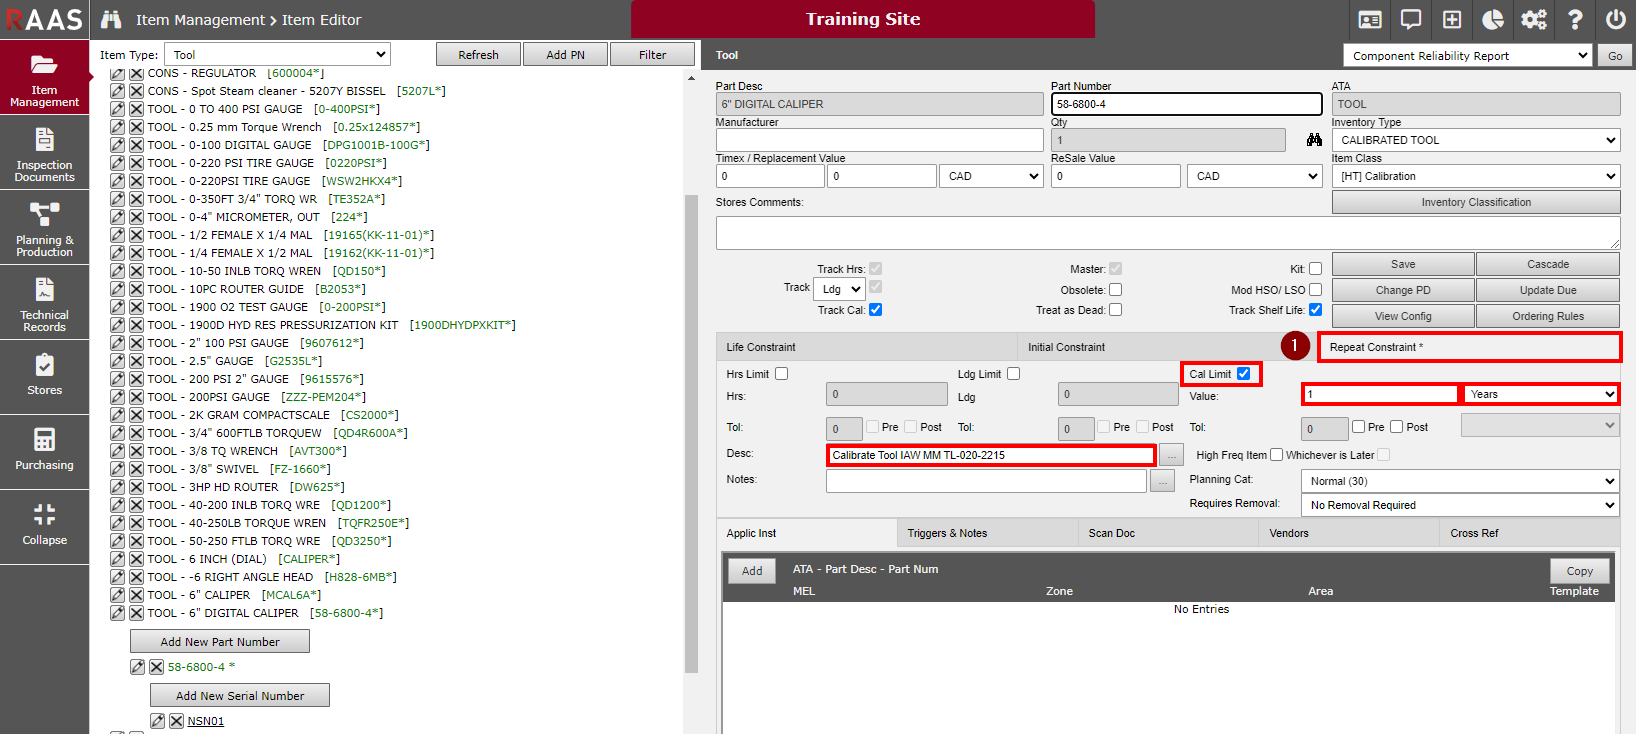Open the Inventory Type dropdown
This screenshot has height=734, width=1636.
pos(1476,140)
